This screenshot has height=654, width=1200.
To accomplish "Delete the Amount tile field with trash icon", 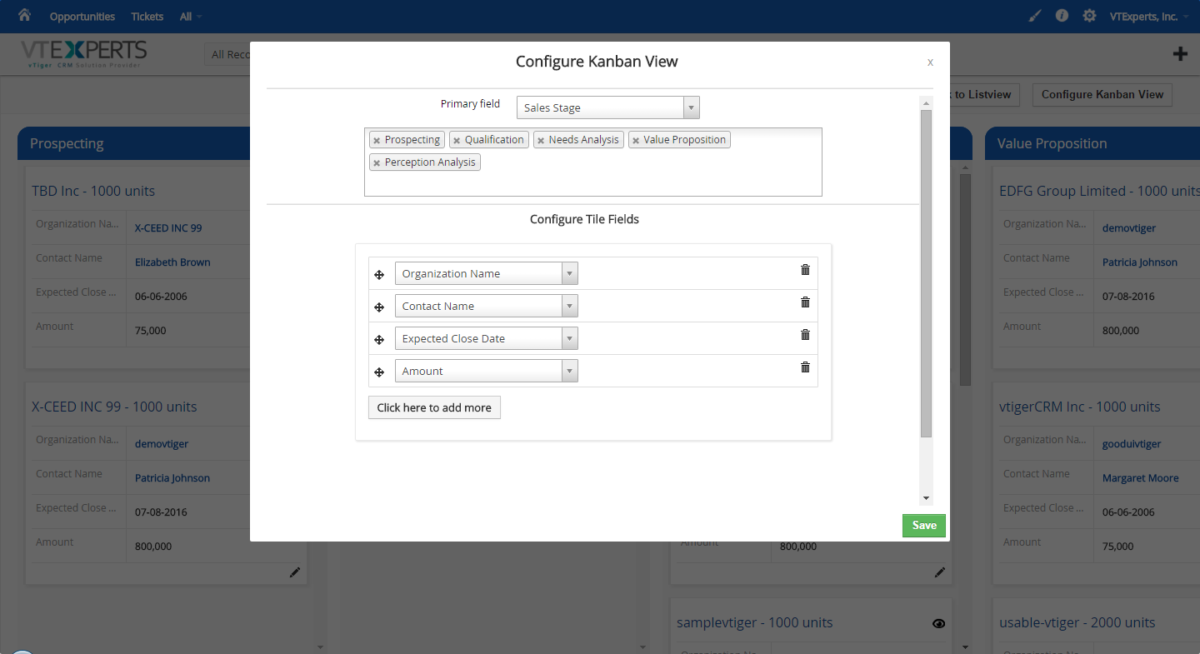I will coord(805,367).
